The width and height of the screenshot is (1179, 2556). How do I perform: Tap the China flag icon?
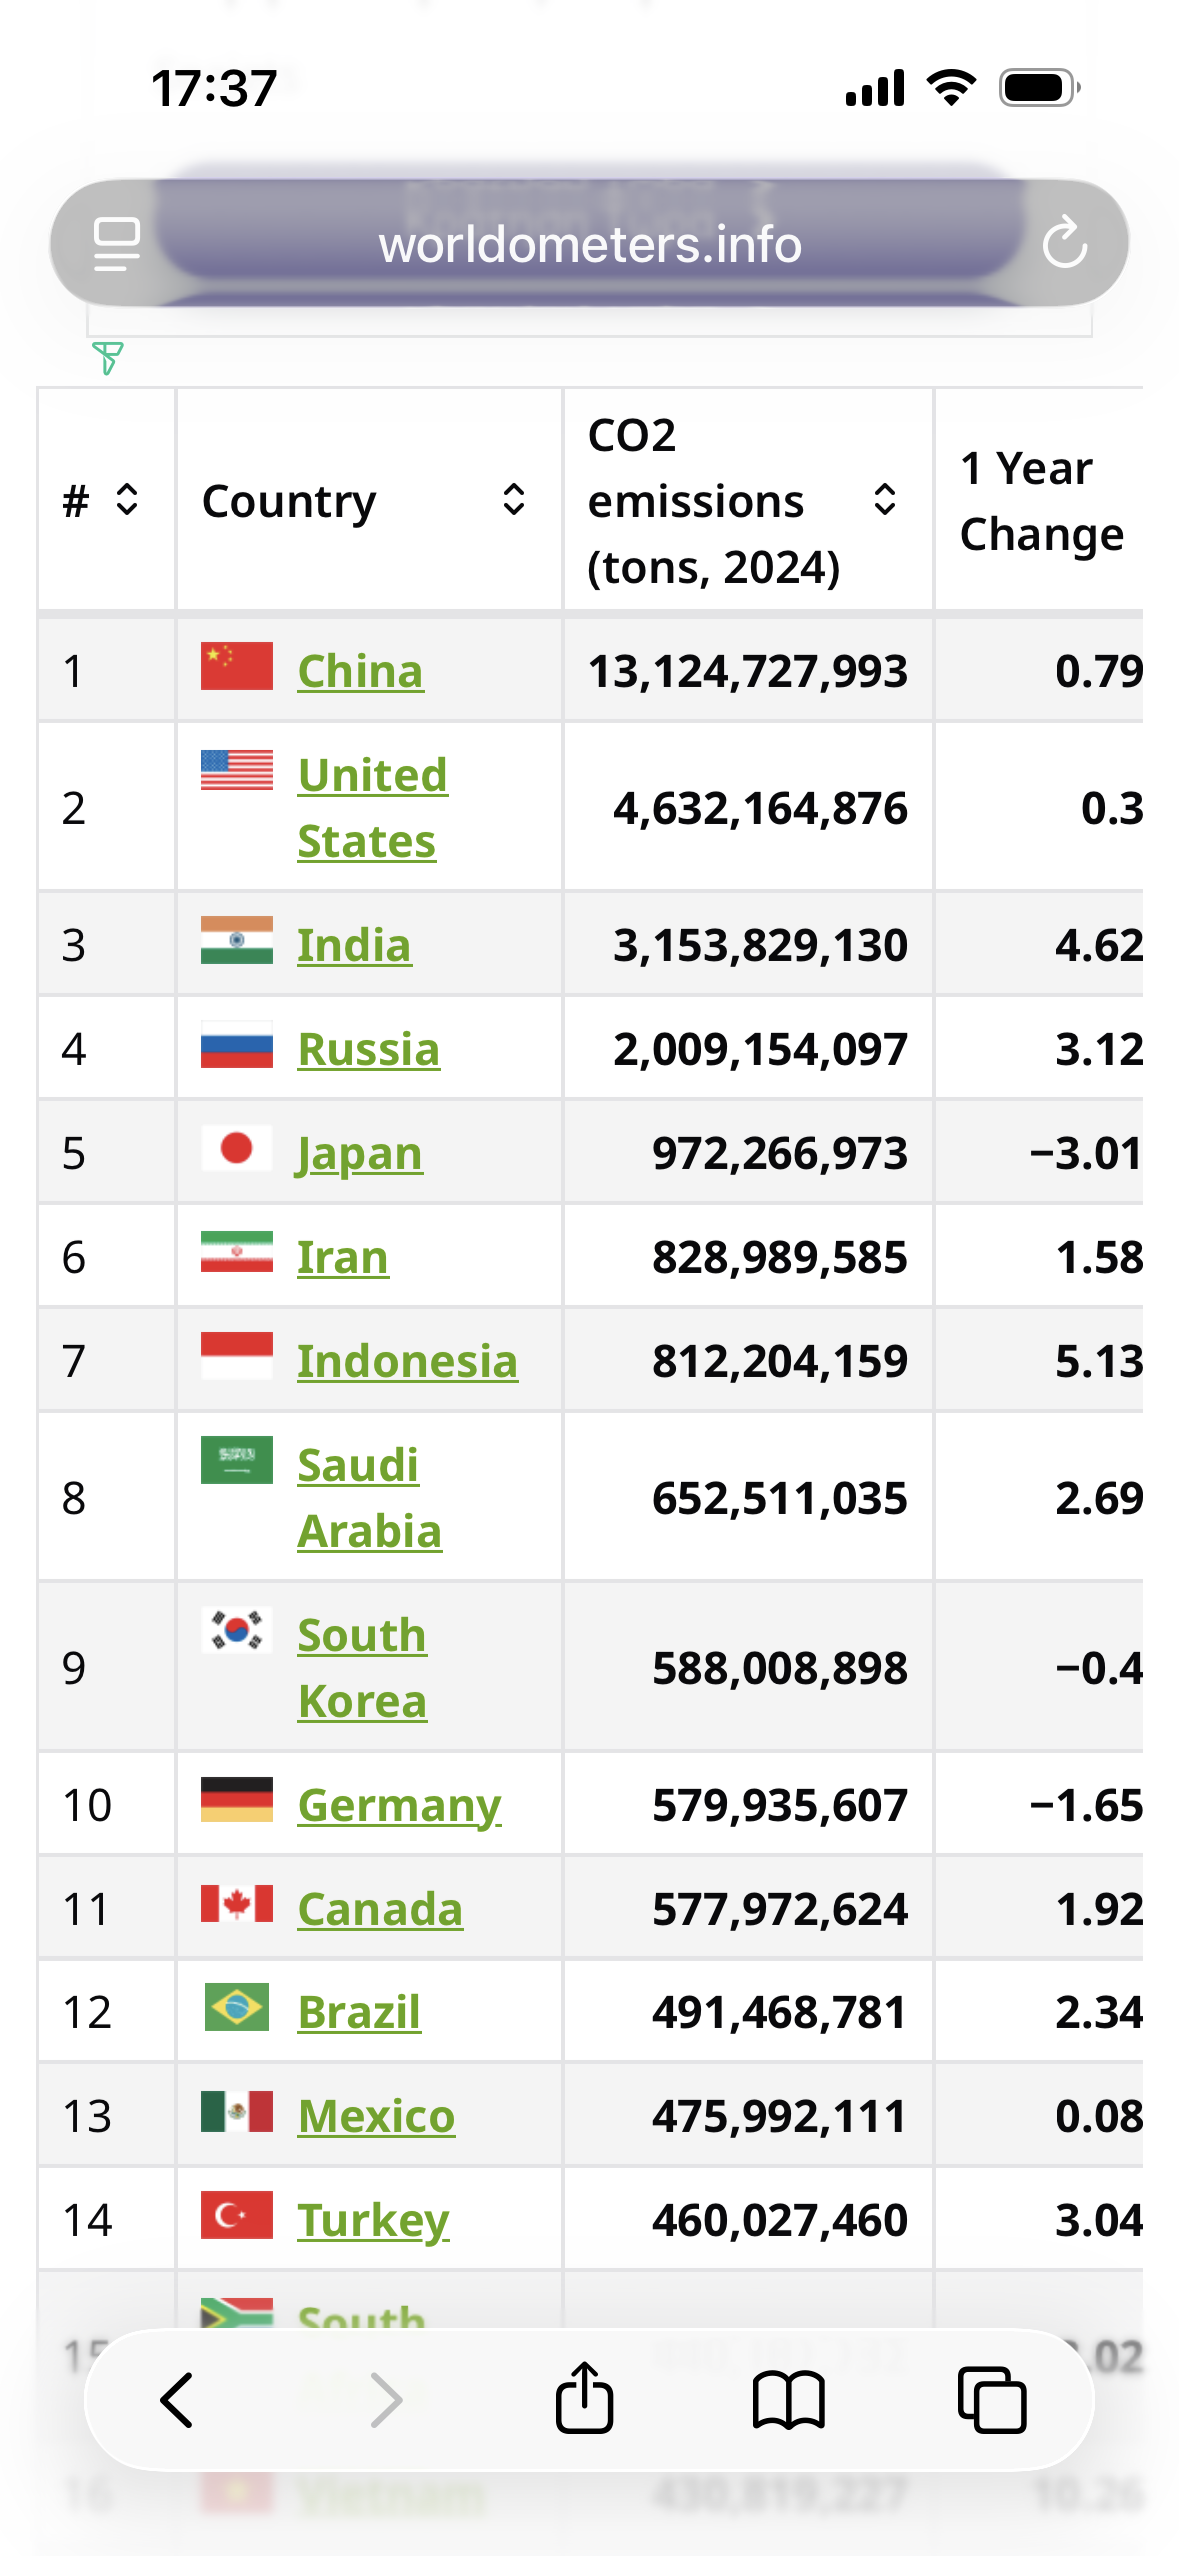(x=236, y=667)
